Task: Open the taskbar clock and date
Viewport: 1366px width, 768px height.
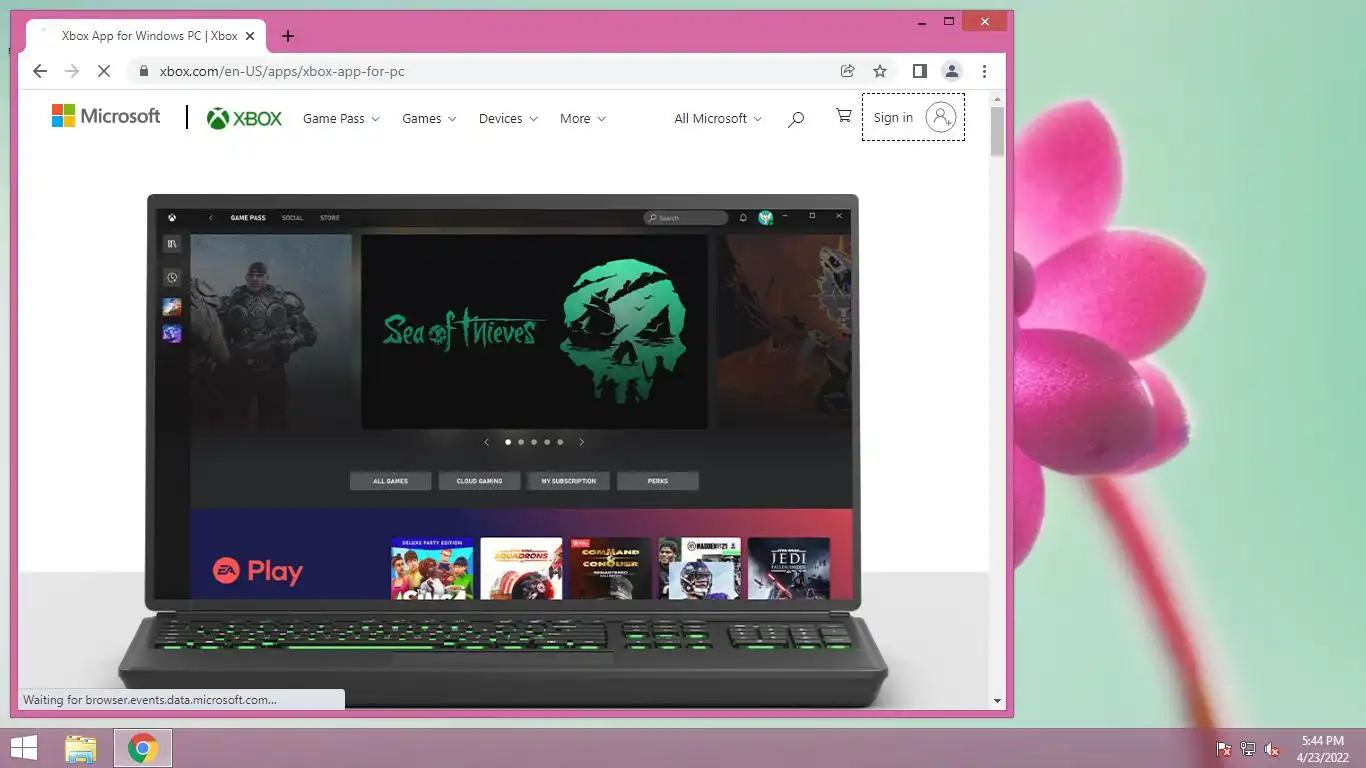Action: click(x=1324, y=749)
